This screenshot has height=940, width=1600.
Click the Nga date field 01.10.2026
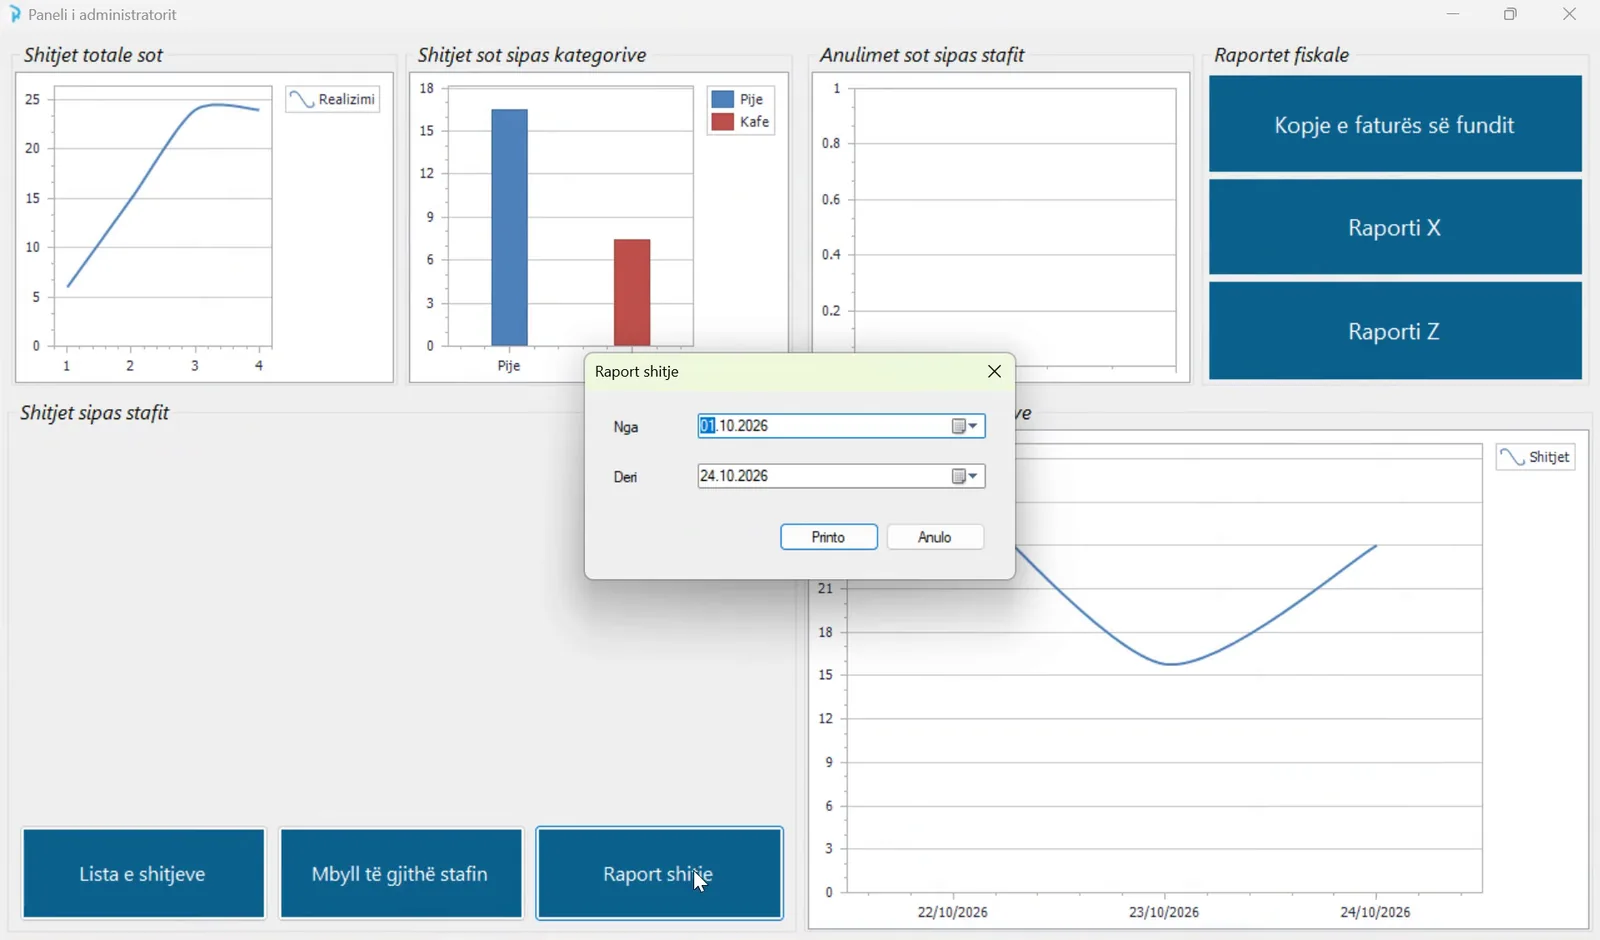point(841,426)
